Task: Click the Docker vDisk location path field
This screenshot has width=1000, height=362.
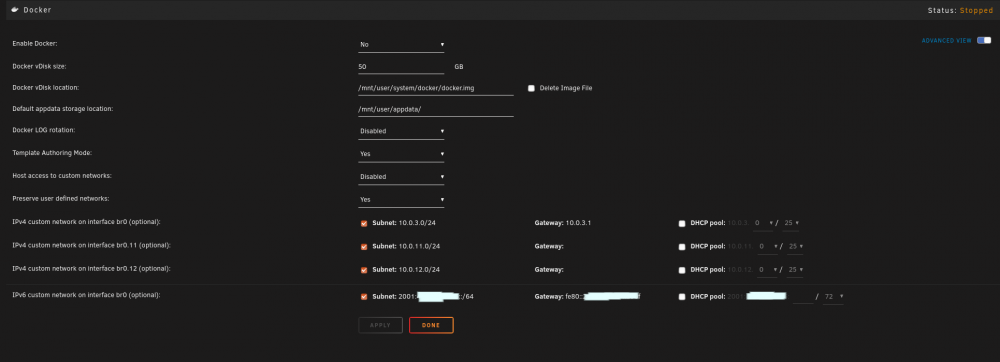Action: [436, 88]
